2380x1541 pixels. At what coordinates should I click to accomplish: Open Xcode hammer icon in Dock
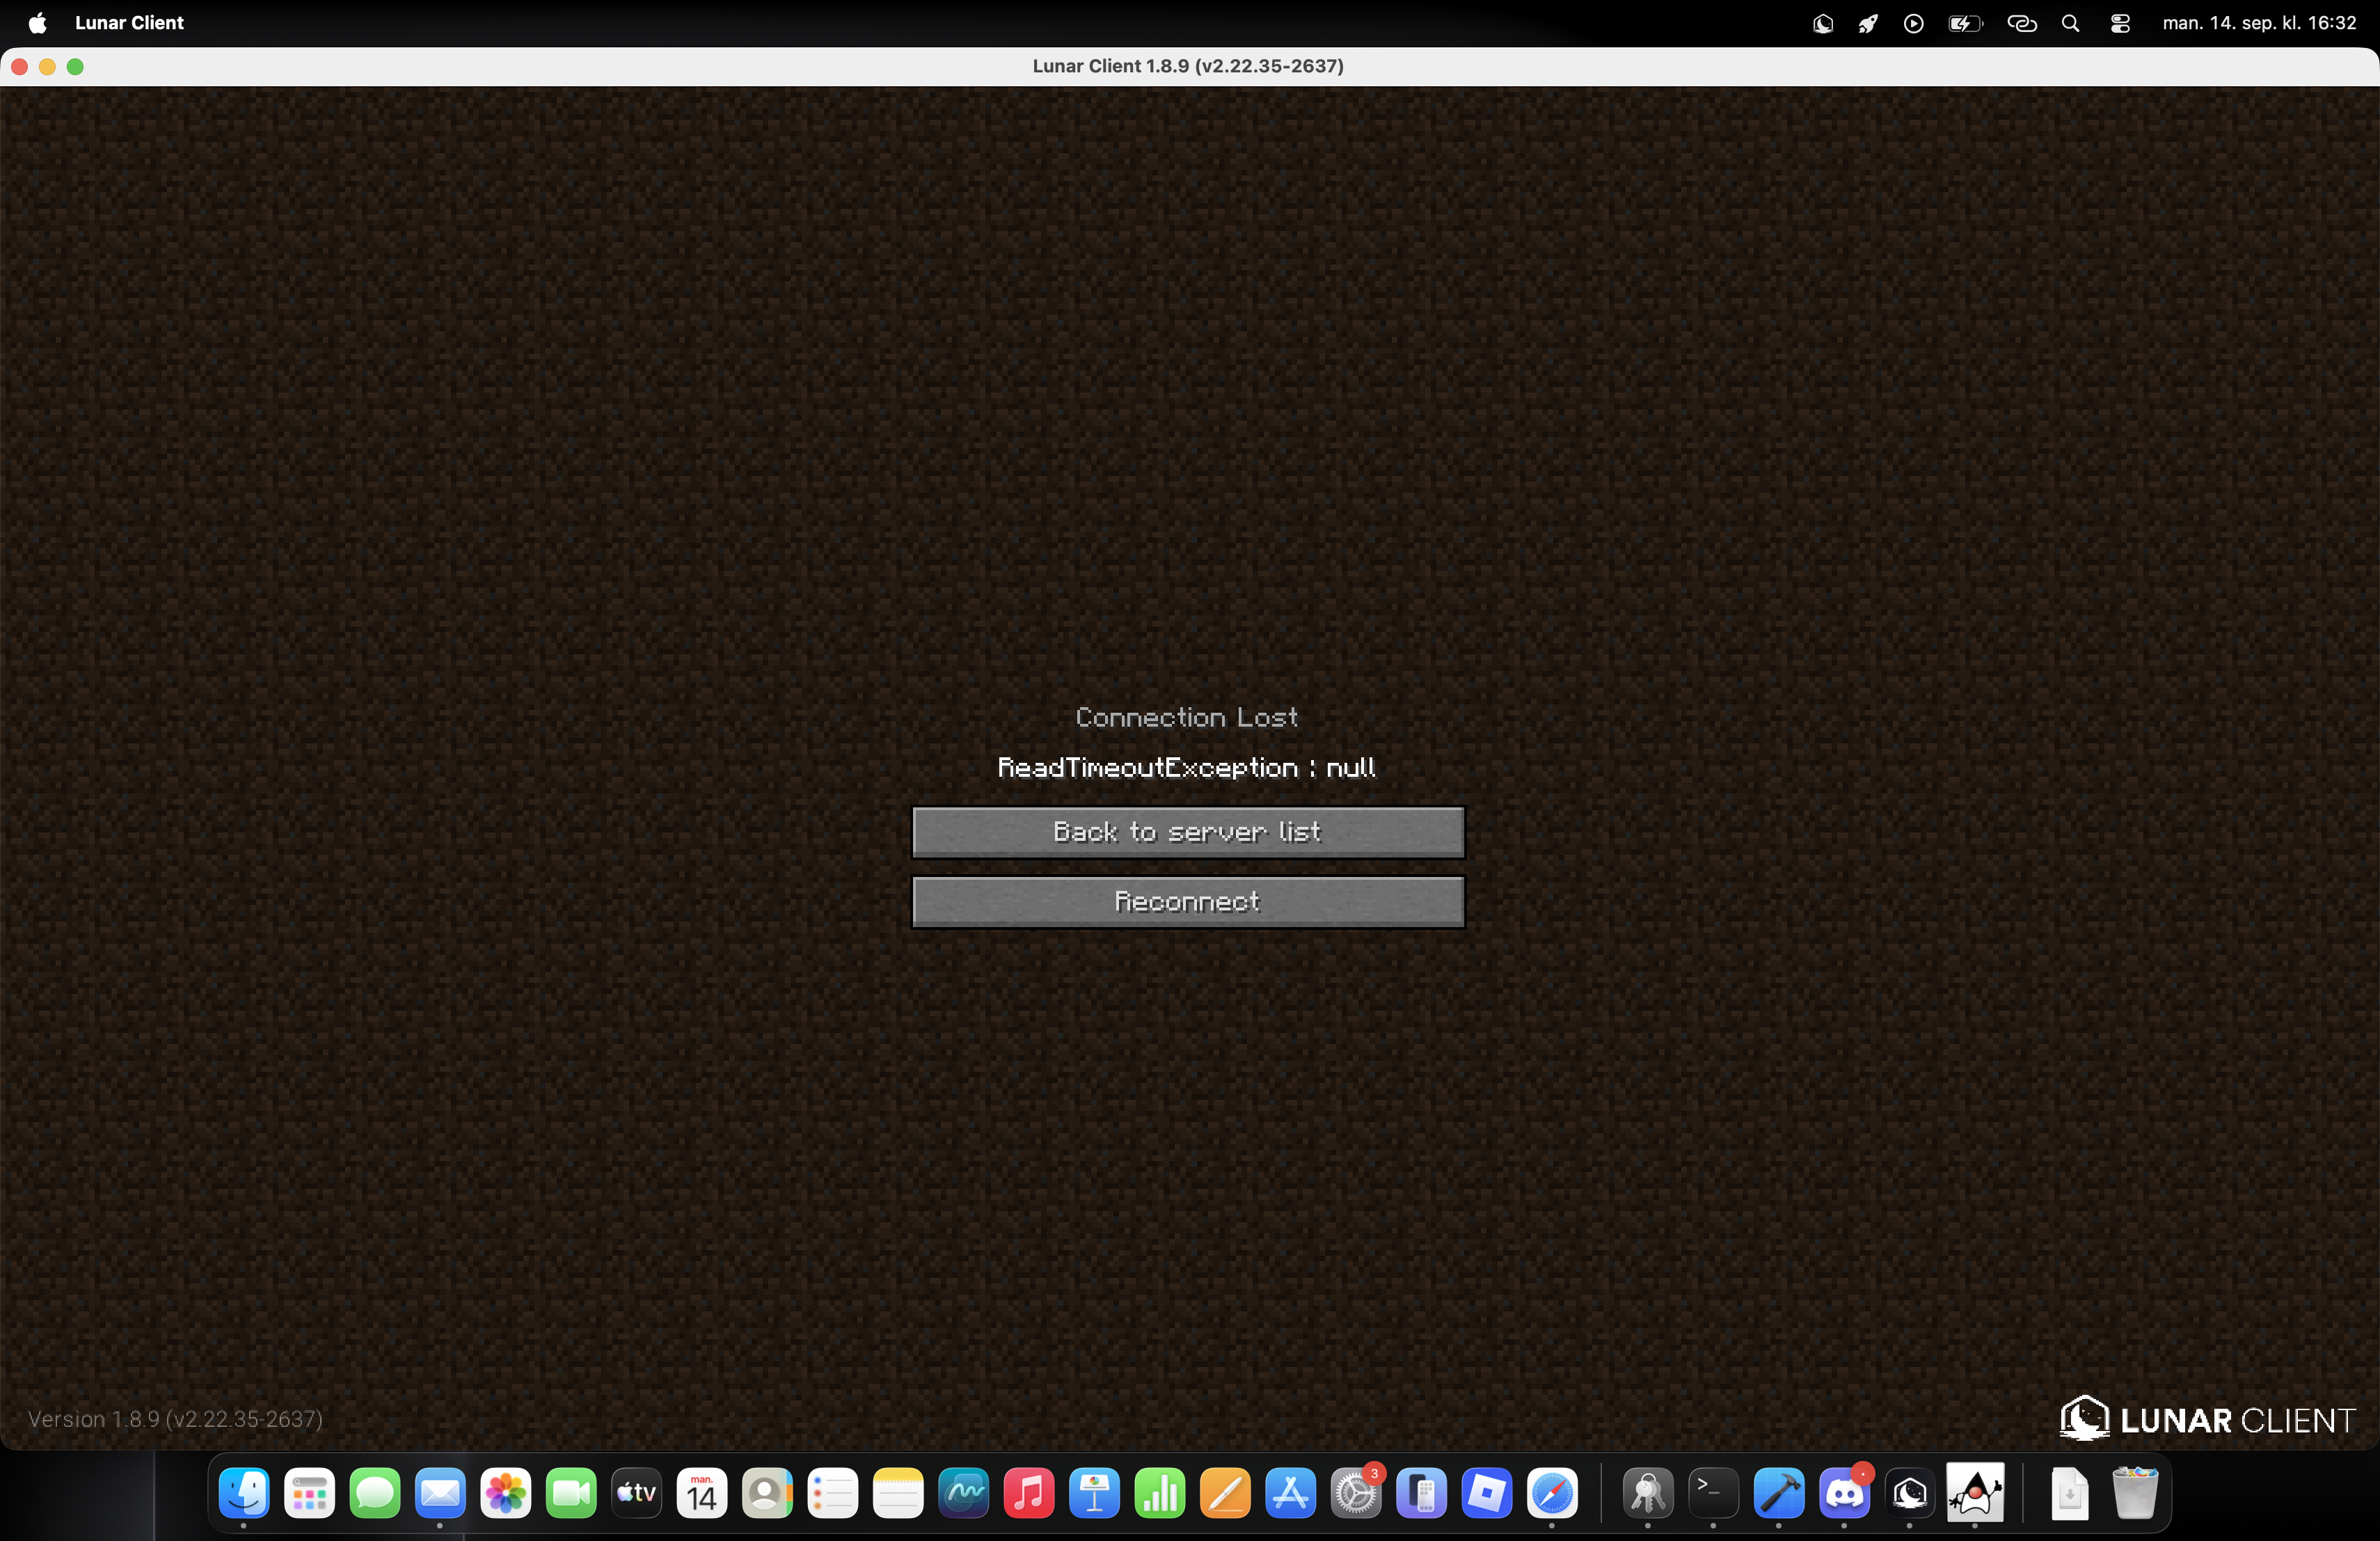[1779, 1494]
